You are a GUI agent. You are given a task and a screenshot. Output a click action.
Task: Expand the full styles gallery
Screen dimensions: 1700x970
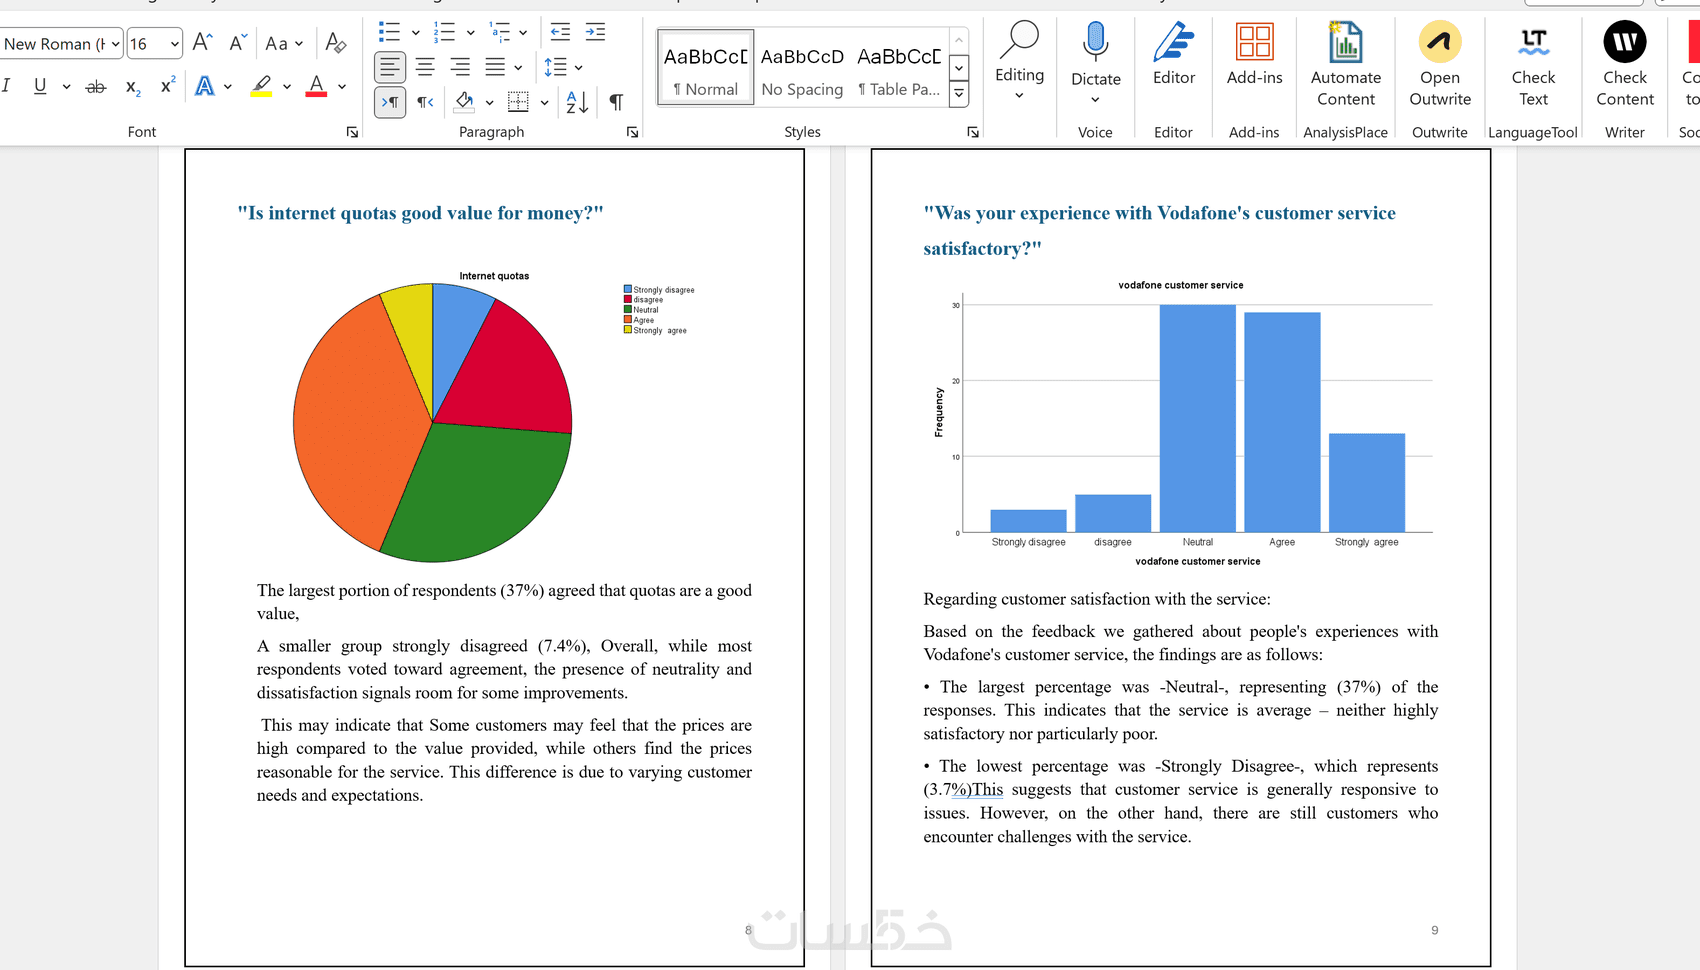(x=959, y=94)
